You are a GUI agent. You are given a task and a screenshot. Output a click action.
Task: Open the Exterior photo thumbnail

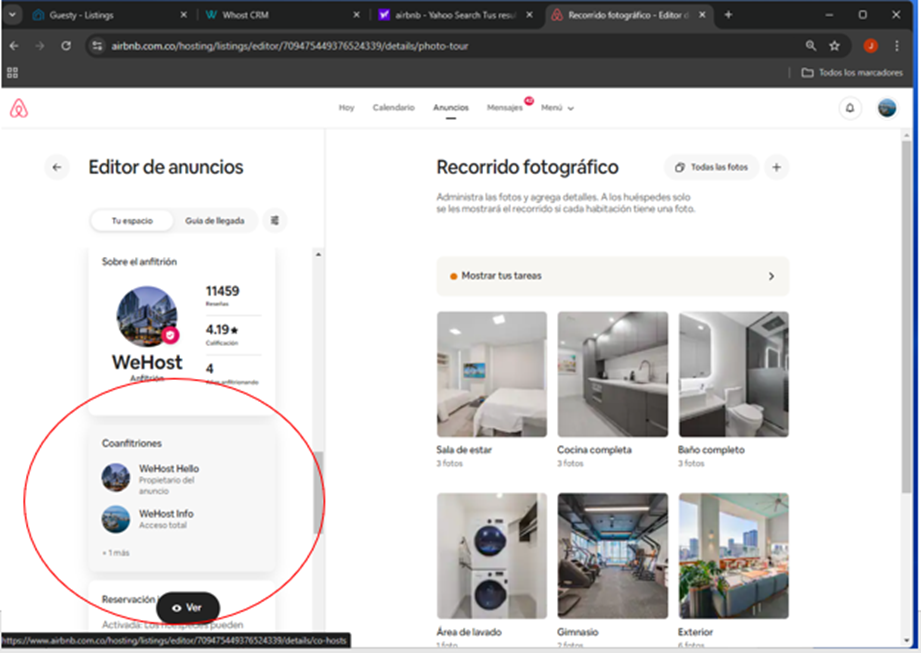tap(734, 556)
